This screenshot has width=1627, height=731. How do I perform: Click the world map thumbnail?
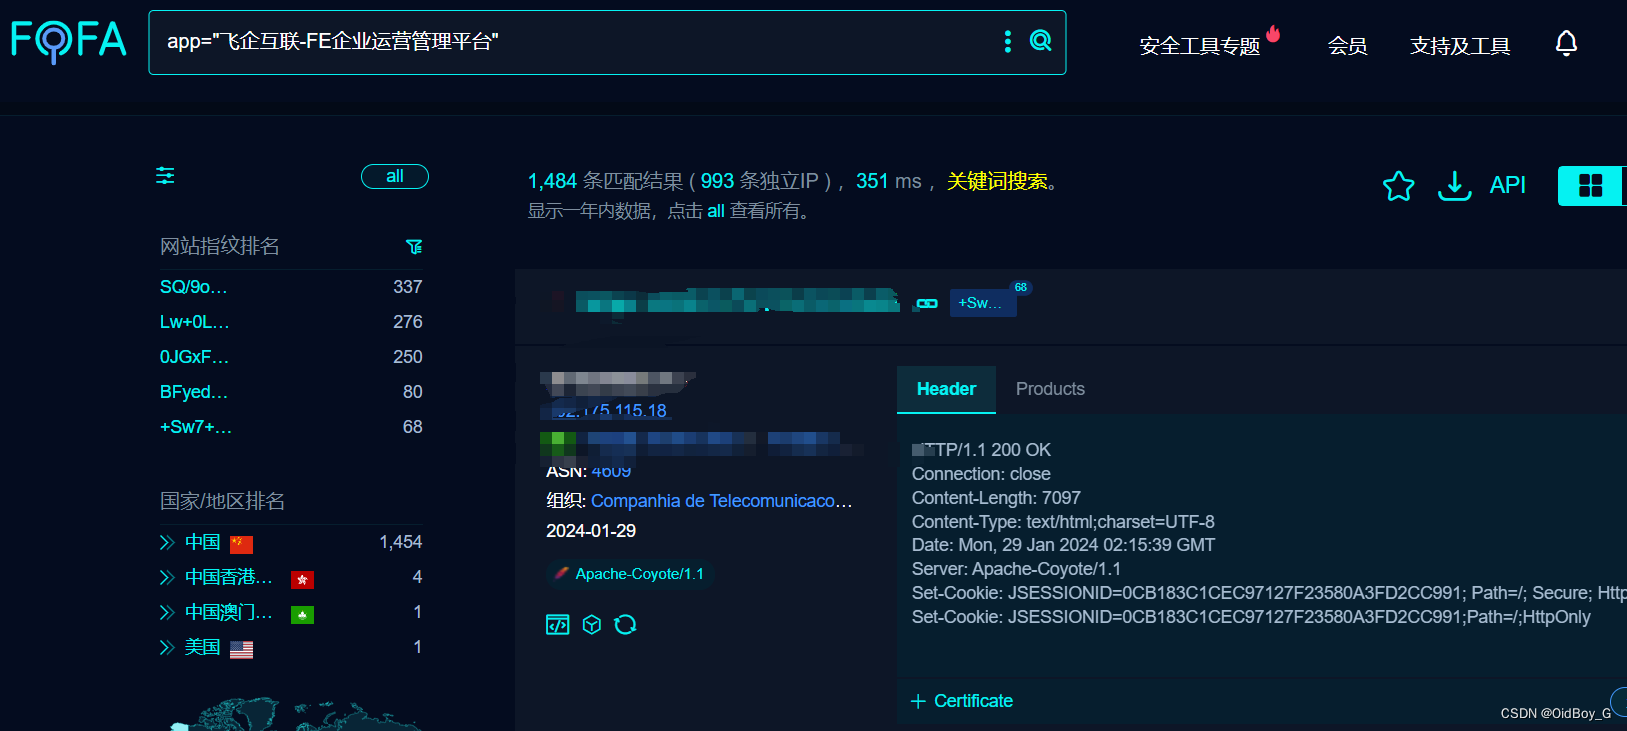pyautogui.click(x=295, y=714)
